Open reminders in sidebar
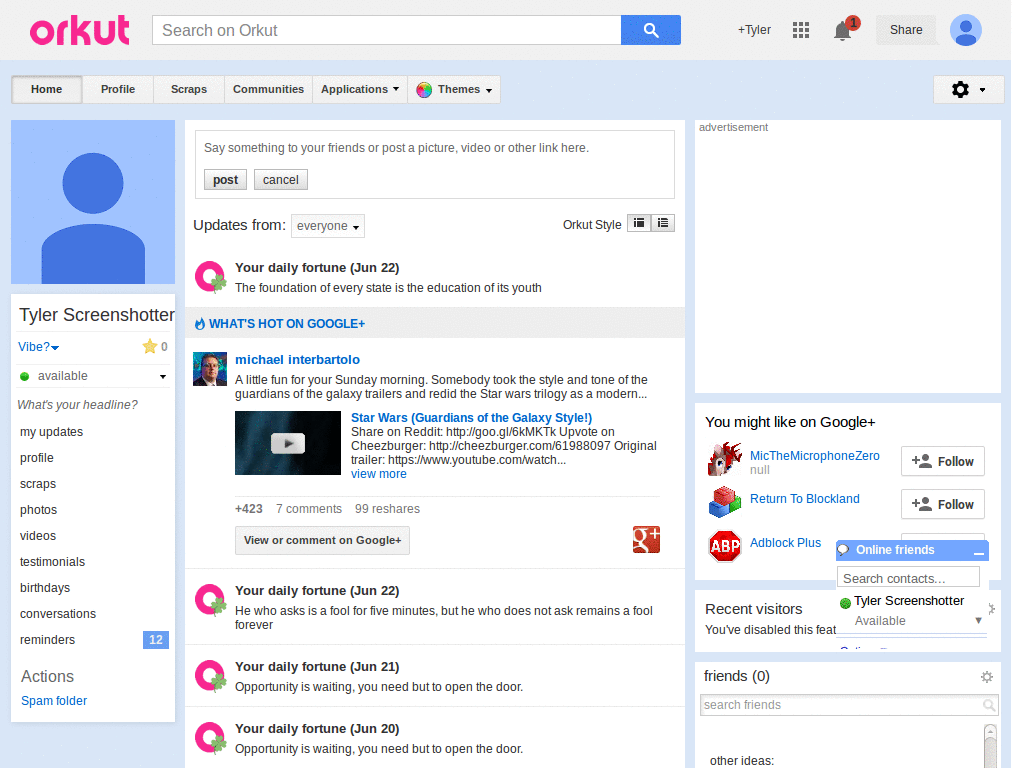This screenshot has height=768, width=1024. coord(48,640)
